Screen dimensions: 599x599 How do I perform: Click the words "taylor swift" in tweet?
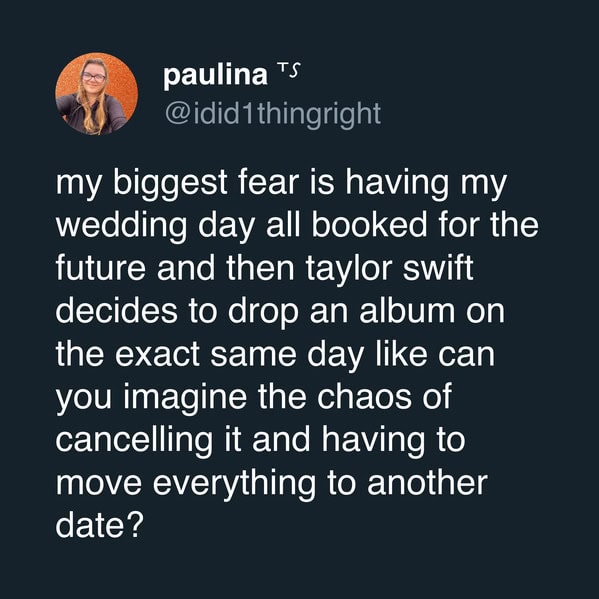pos(389,269)
